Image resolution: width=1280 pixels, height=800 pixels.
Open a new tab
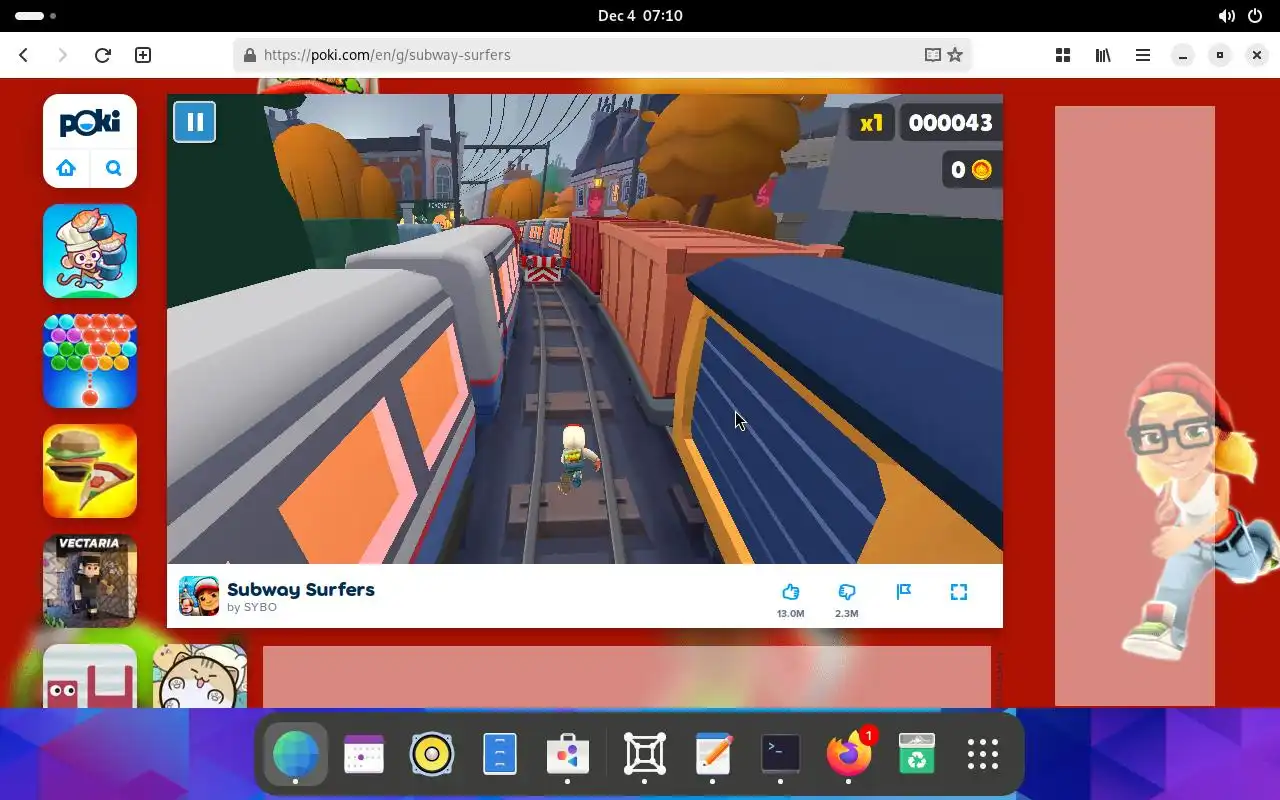143,55
